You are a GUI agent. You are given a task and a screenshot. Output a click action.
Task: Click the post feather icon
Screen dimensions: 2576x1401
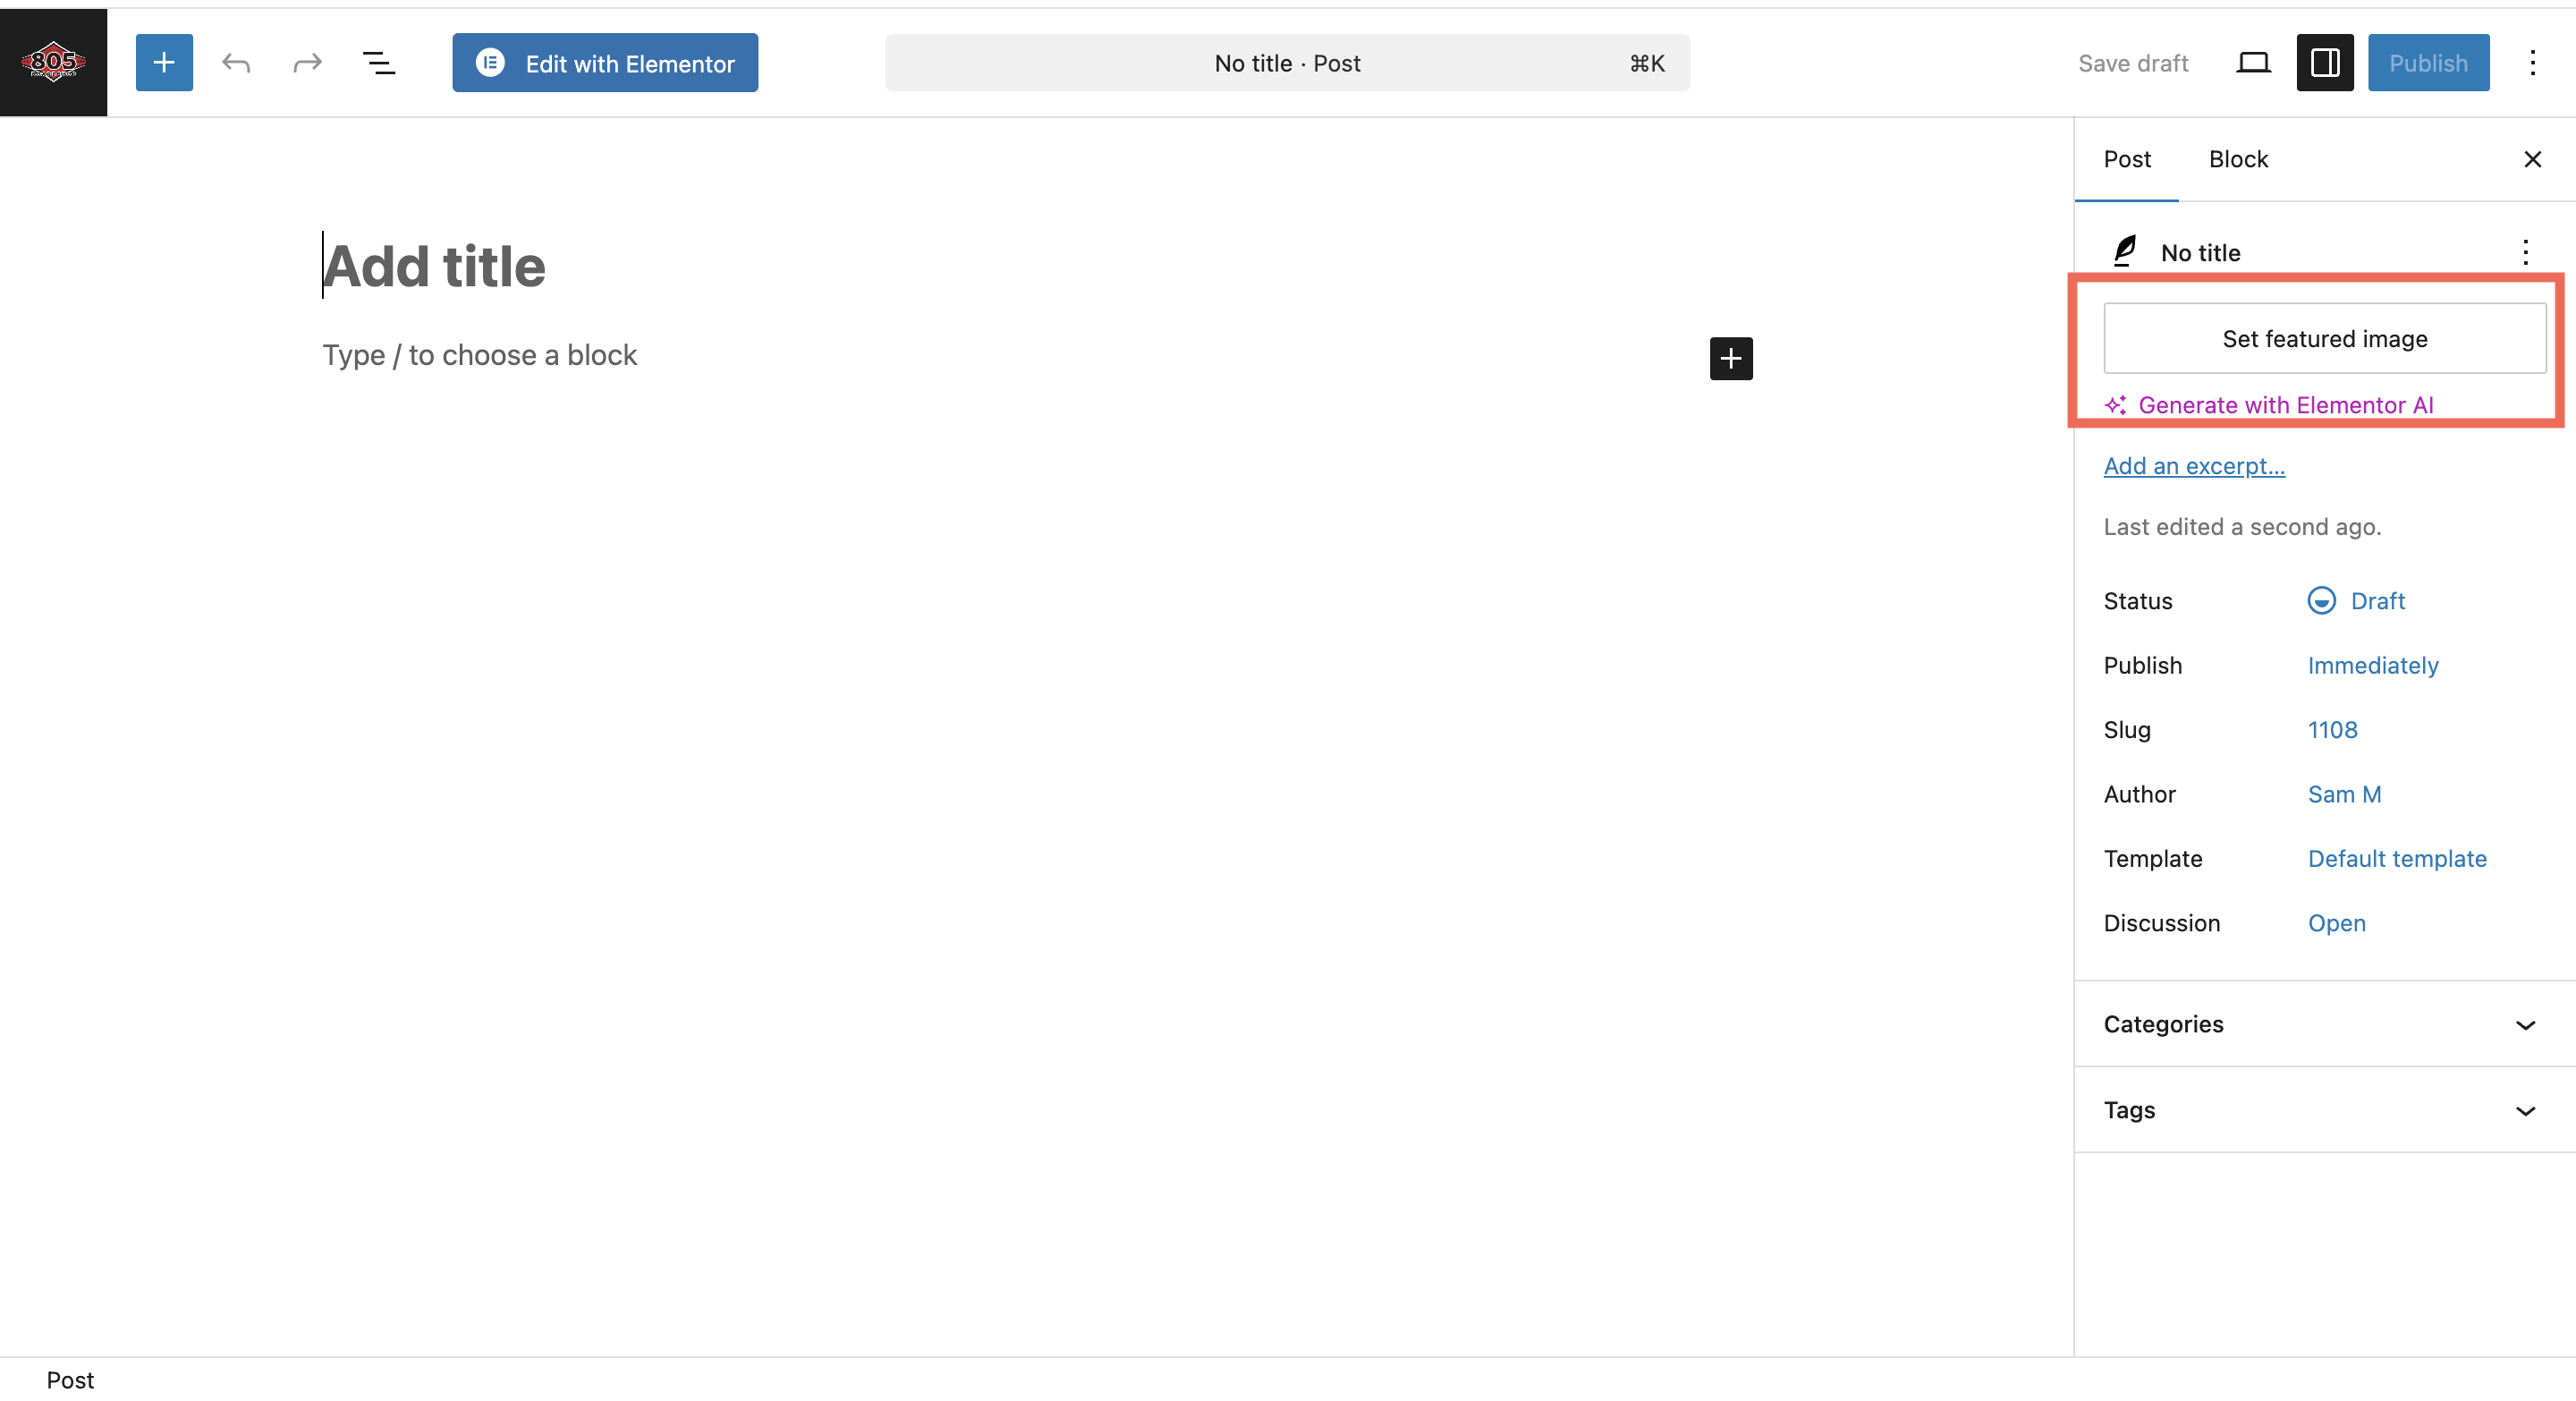pos(2124,251)
